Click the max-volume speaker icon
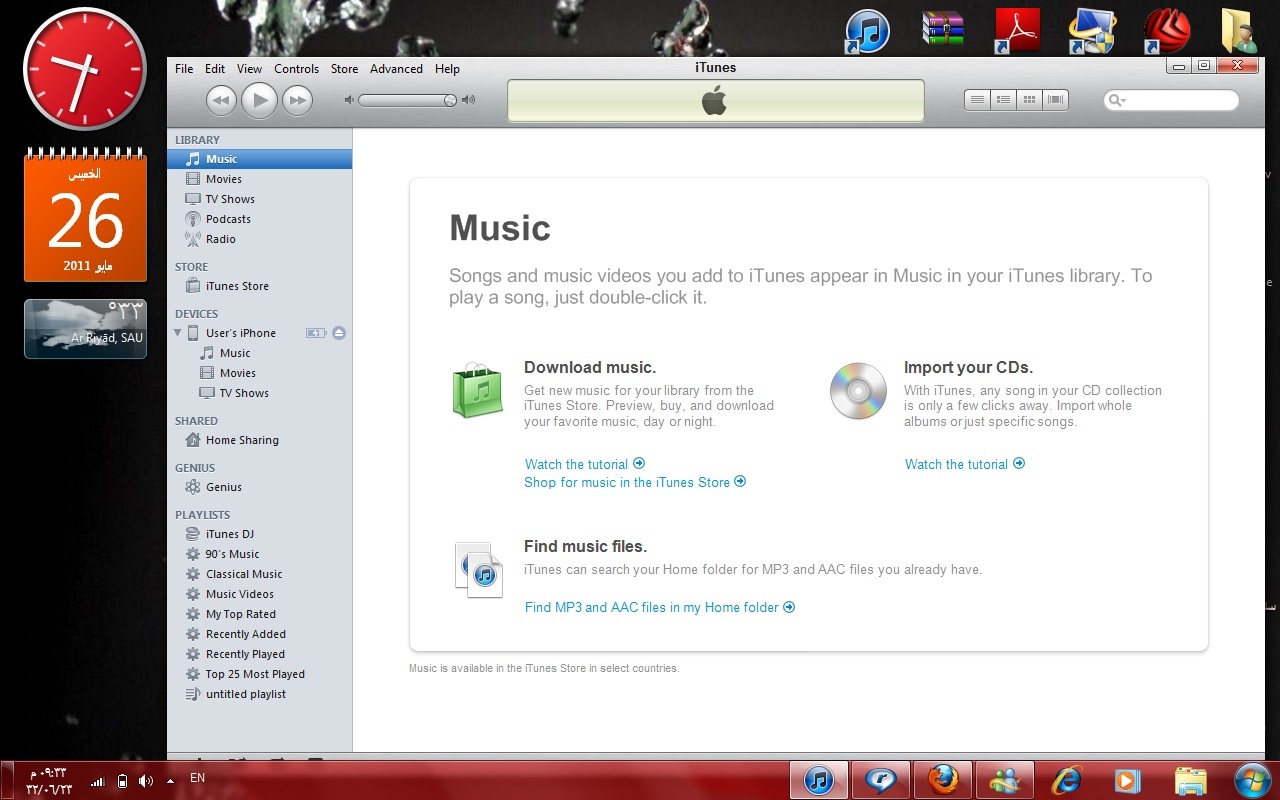Viewport: 1280px width, 800px height. coord(468,100)
